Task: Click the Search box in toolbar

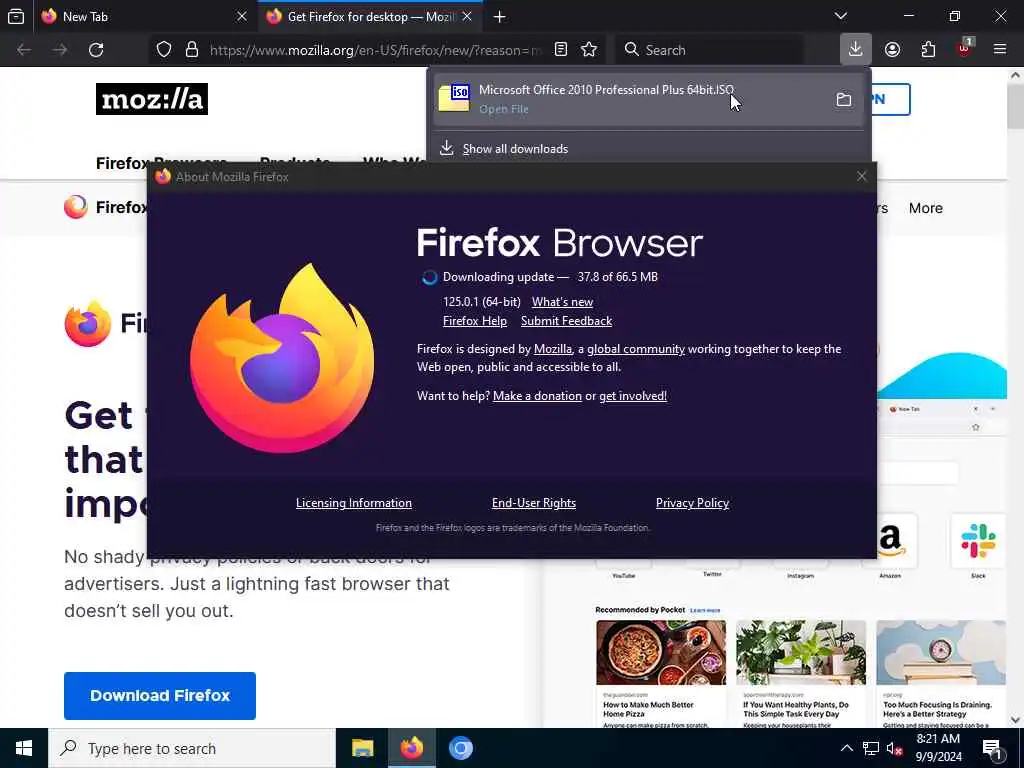Action: [x=709, y=50]
